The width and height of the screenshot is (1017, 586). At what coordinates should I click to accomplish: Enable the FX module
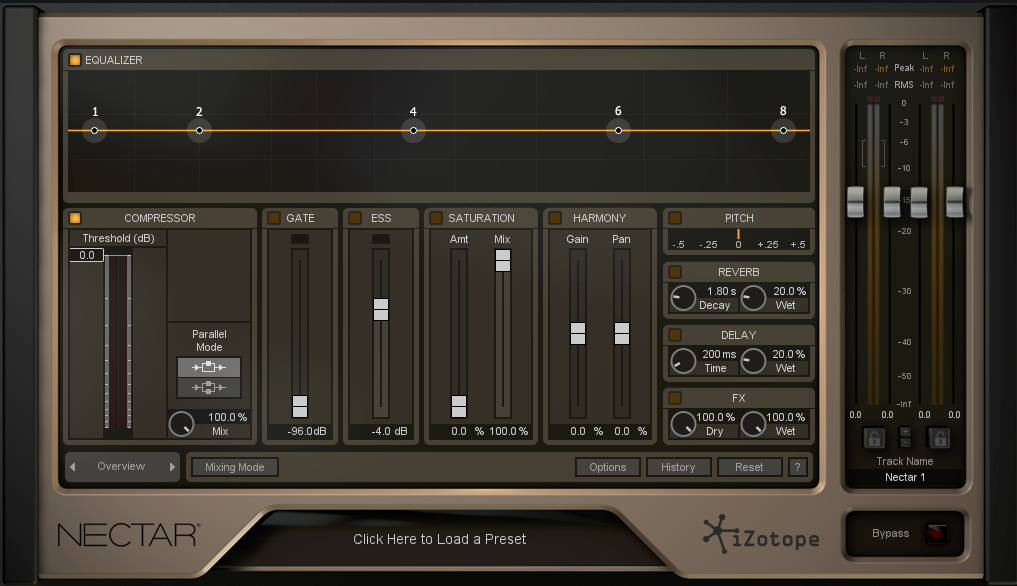point(675,398)
